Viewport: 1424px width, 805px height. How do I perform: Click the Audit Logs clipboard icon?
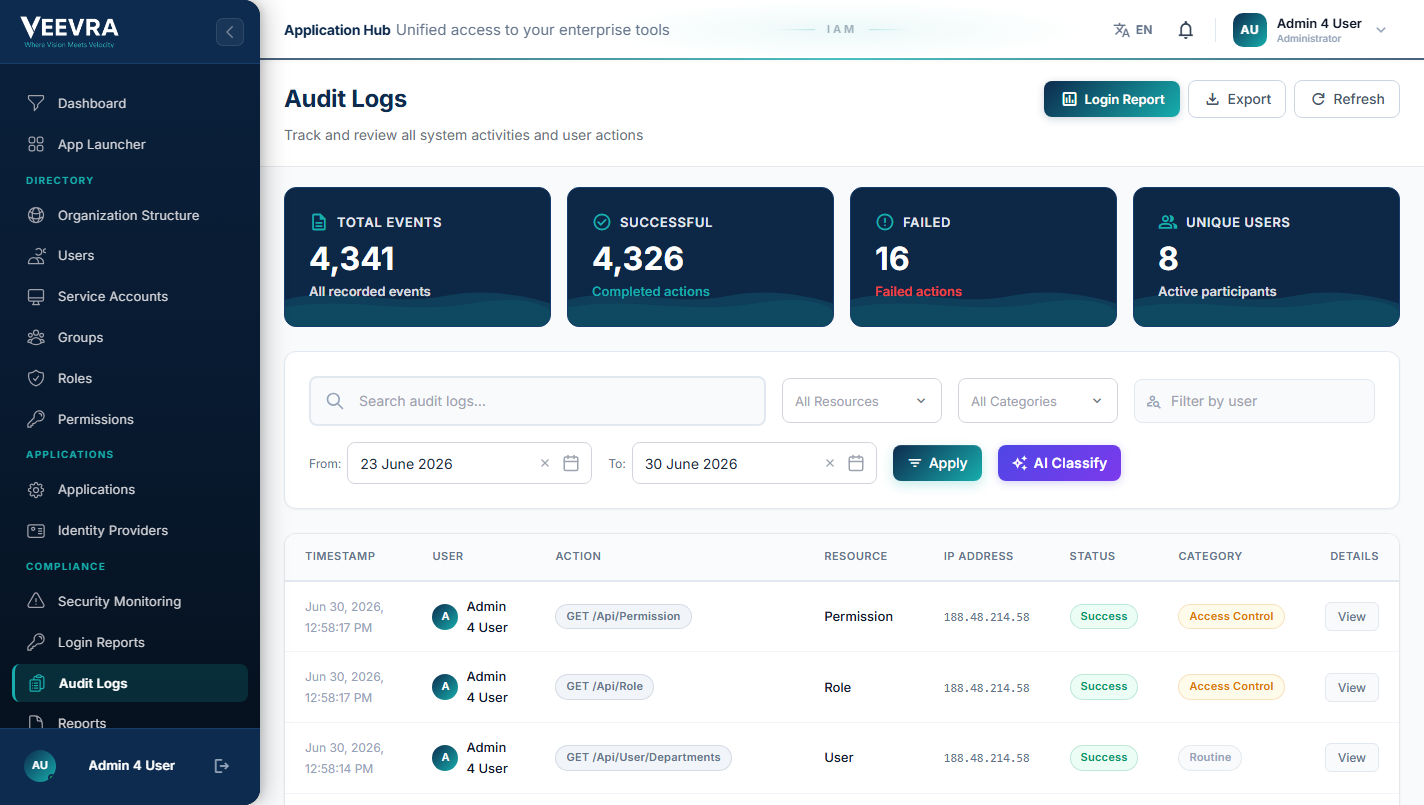tap(37, 683)
